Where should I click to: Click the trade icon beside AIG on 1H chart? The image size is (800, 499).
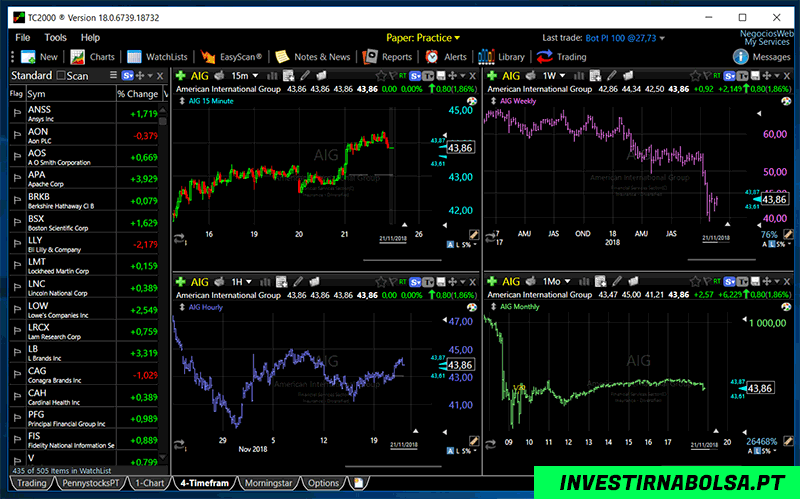[219, 282]
